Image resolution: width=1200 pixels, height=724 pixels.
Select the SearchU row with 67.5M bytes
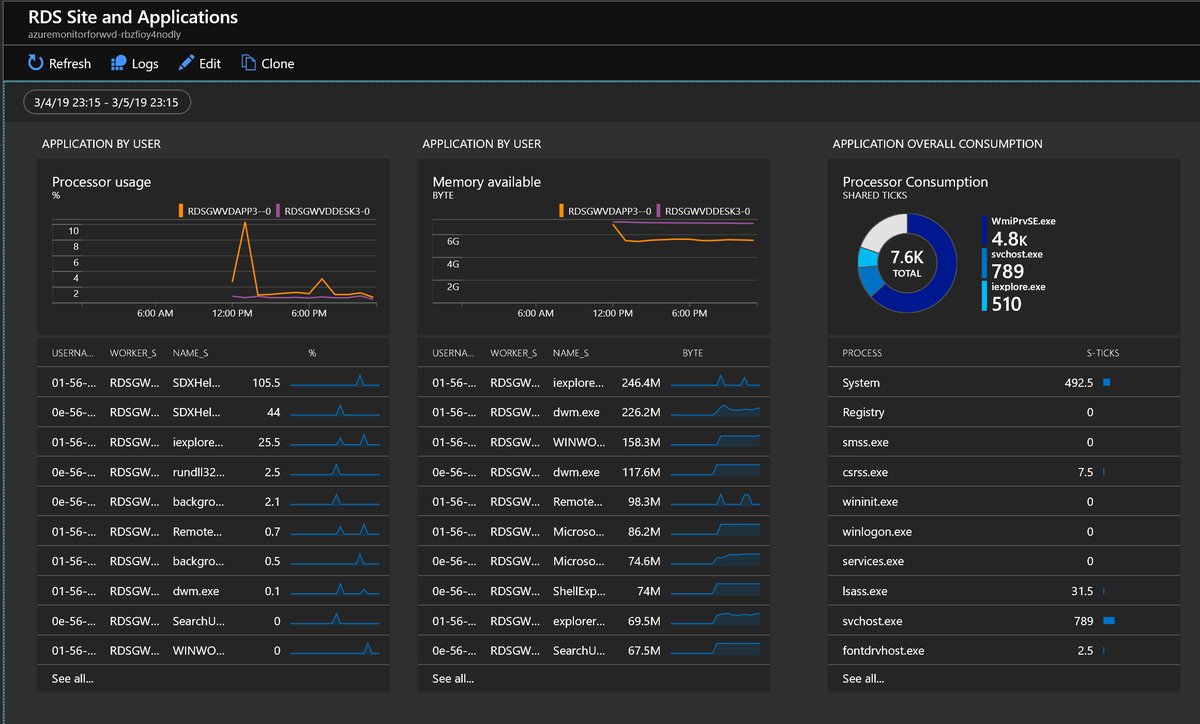click(594, 651)
